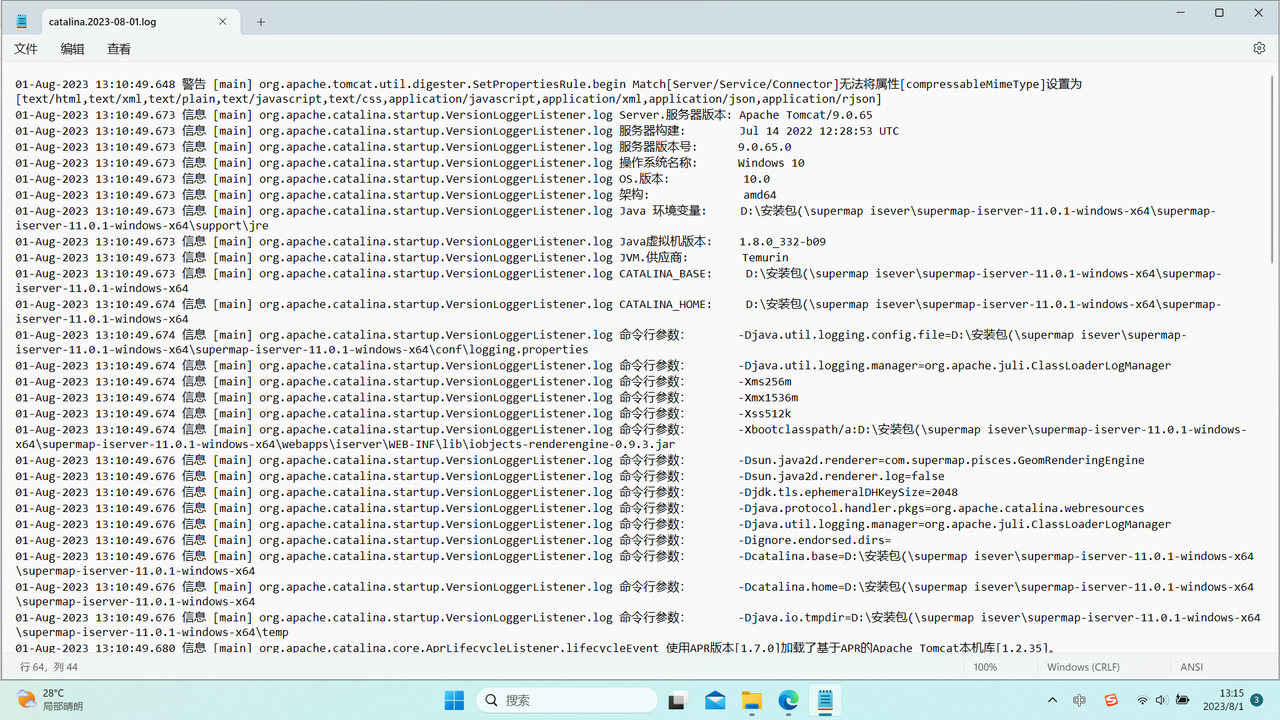This screenshot has height=720, width=1280.
Task: Click the JVM vendor Temurin
Action: coord(765,258)
